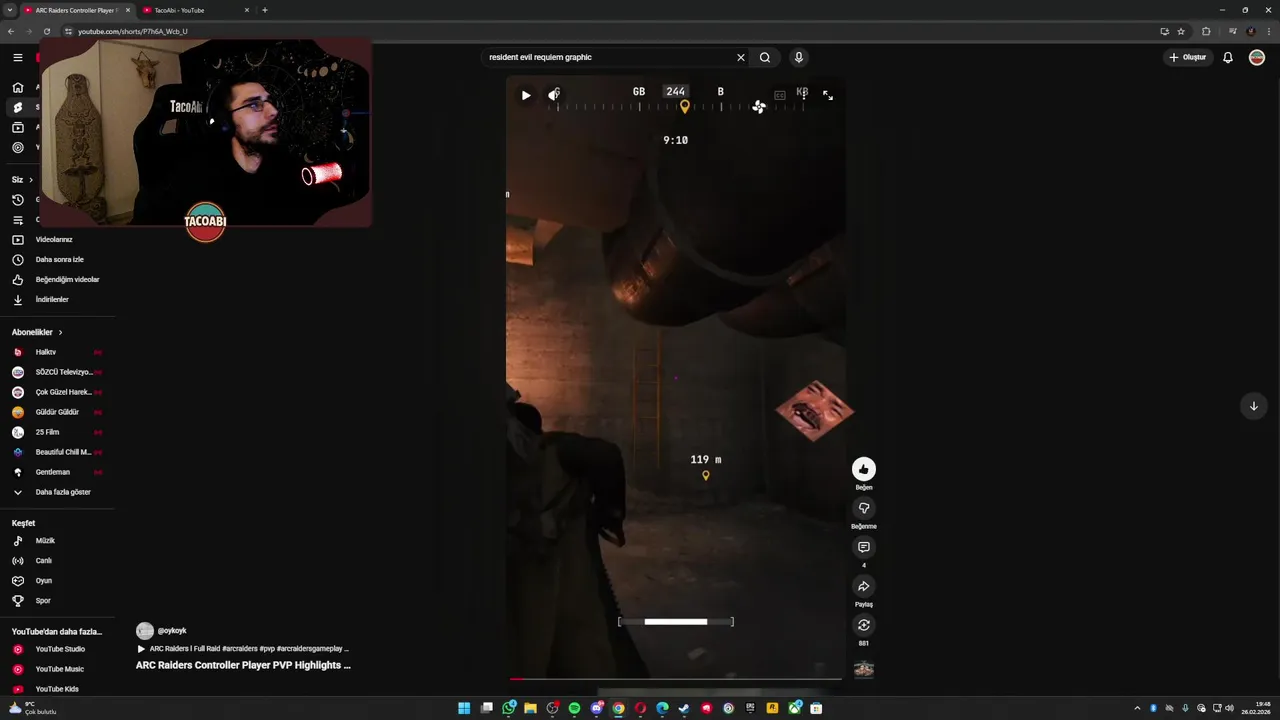This screenshot has width=1280, height=720.
Task: Enter fullscreen on the Shorts player
Action: (x=828, y=95)
